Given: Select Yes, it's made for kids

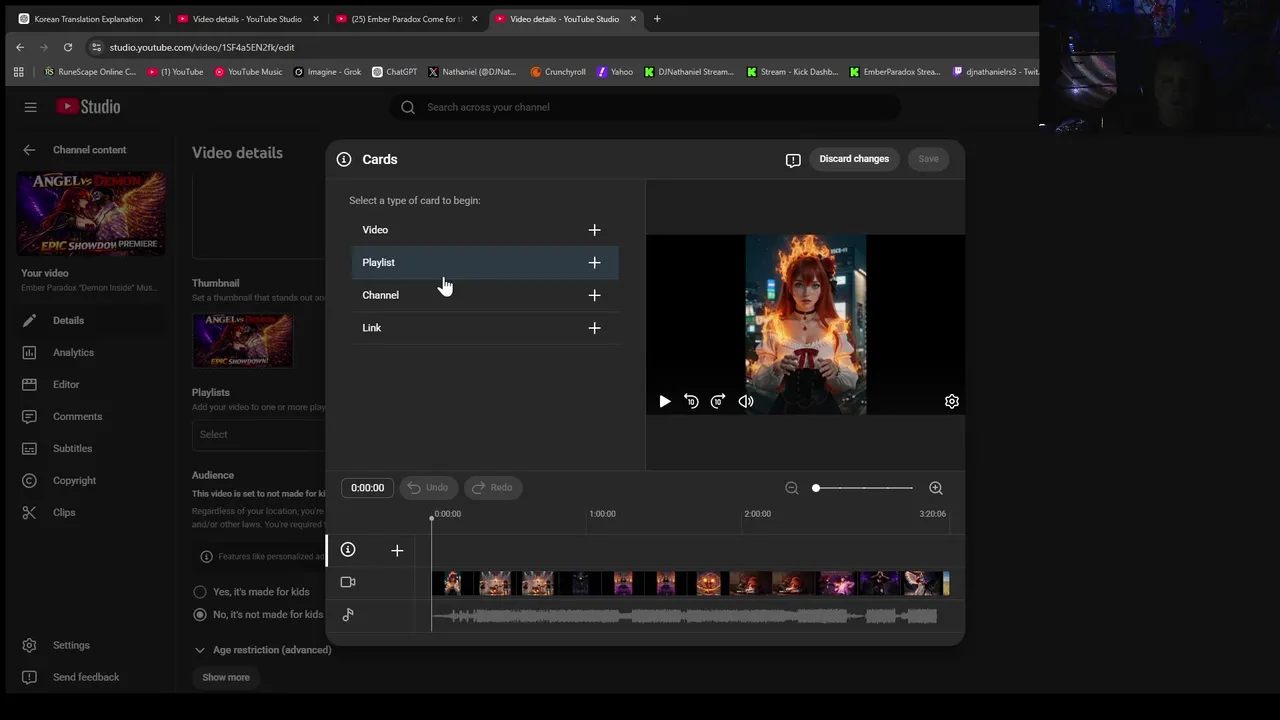Looking at the screenshot, I should (x=200, y=592).
